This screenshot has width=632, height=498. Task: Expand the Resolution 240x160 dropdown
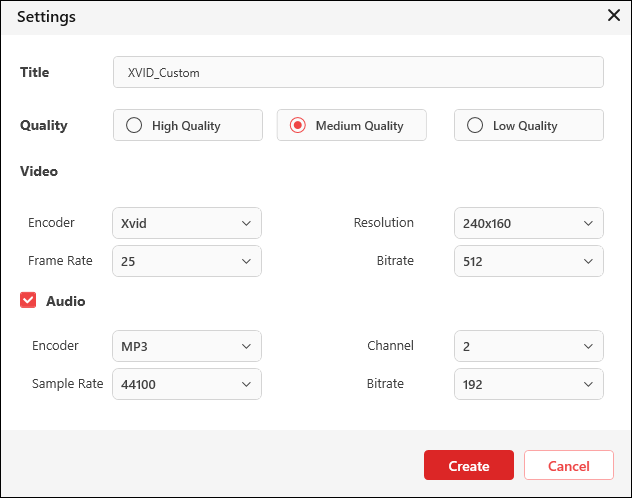tap(528, 223)
